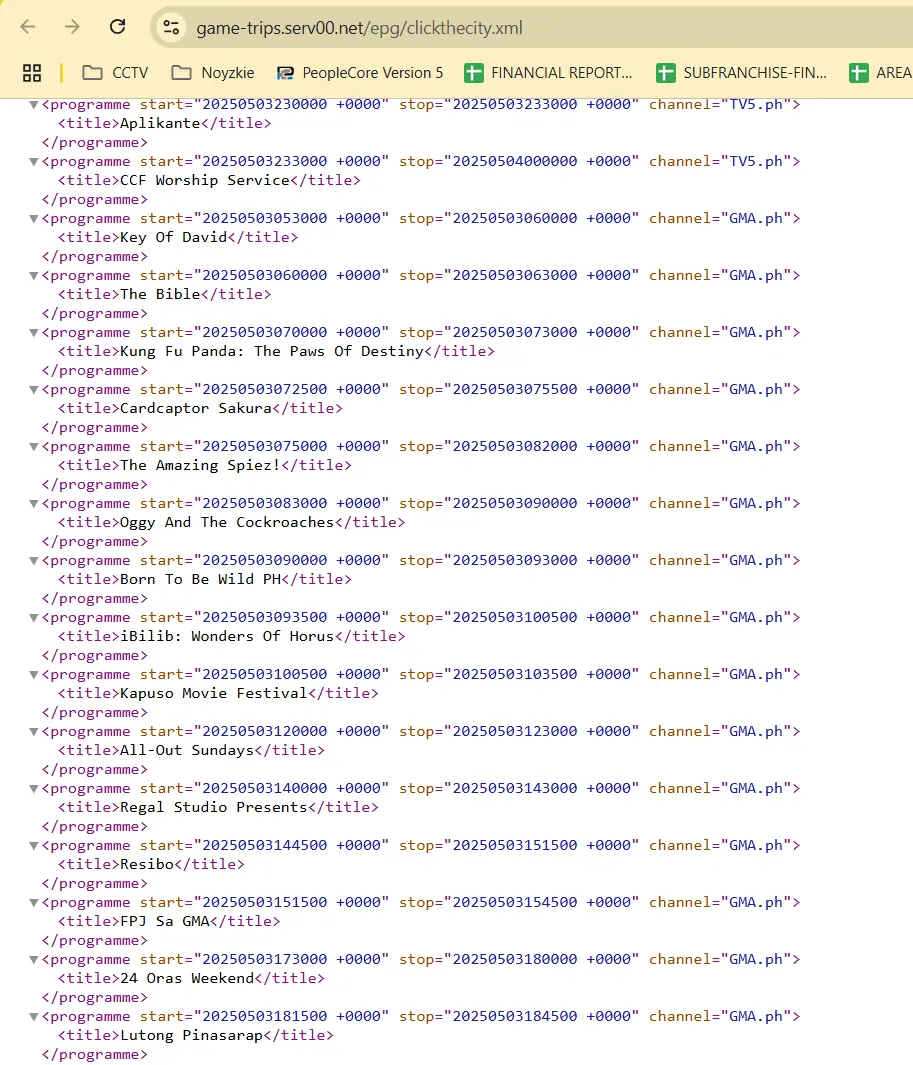The width and height of the screenshot is (913, 1065).
Task: Click the title 'Kapuso Movie Festival'
Action: pos(214,694)
